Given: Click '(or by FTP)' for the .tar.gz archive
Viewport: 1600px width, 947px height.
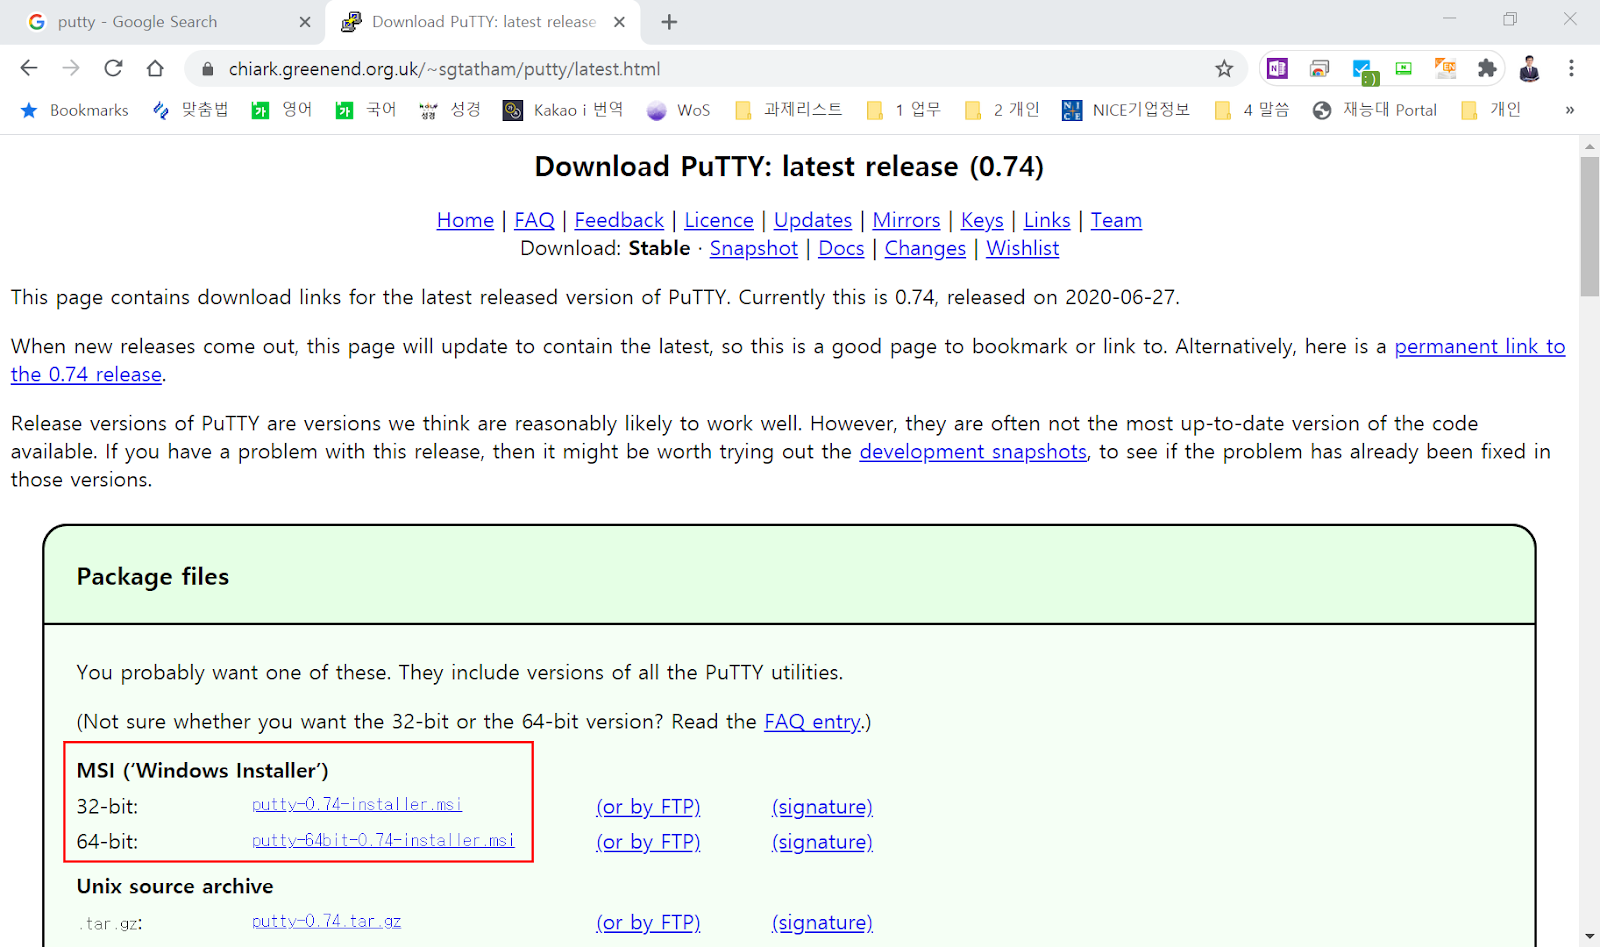Looking at the screenshot, I should [x=648, y=923].
